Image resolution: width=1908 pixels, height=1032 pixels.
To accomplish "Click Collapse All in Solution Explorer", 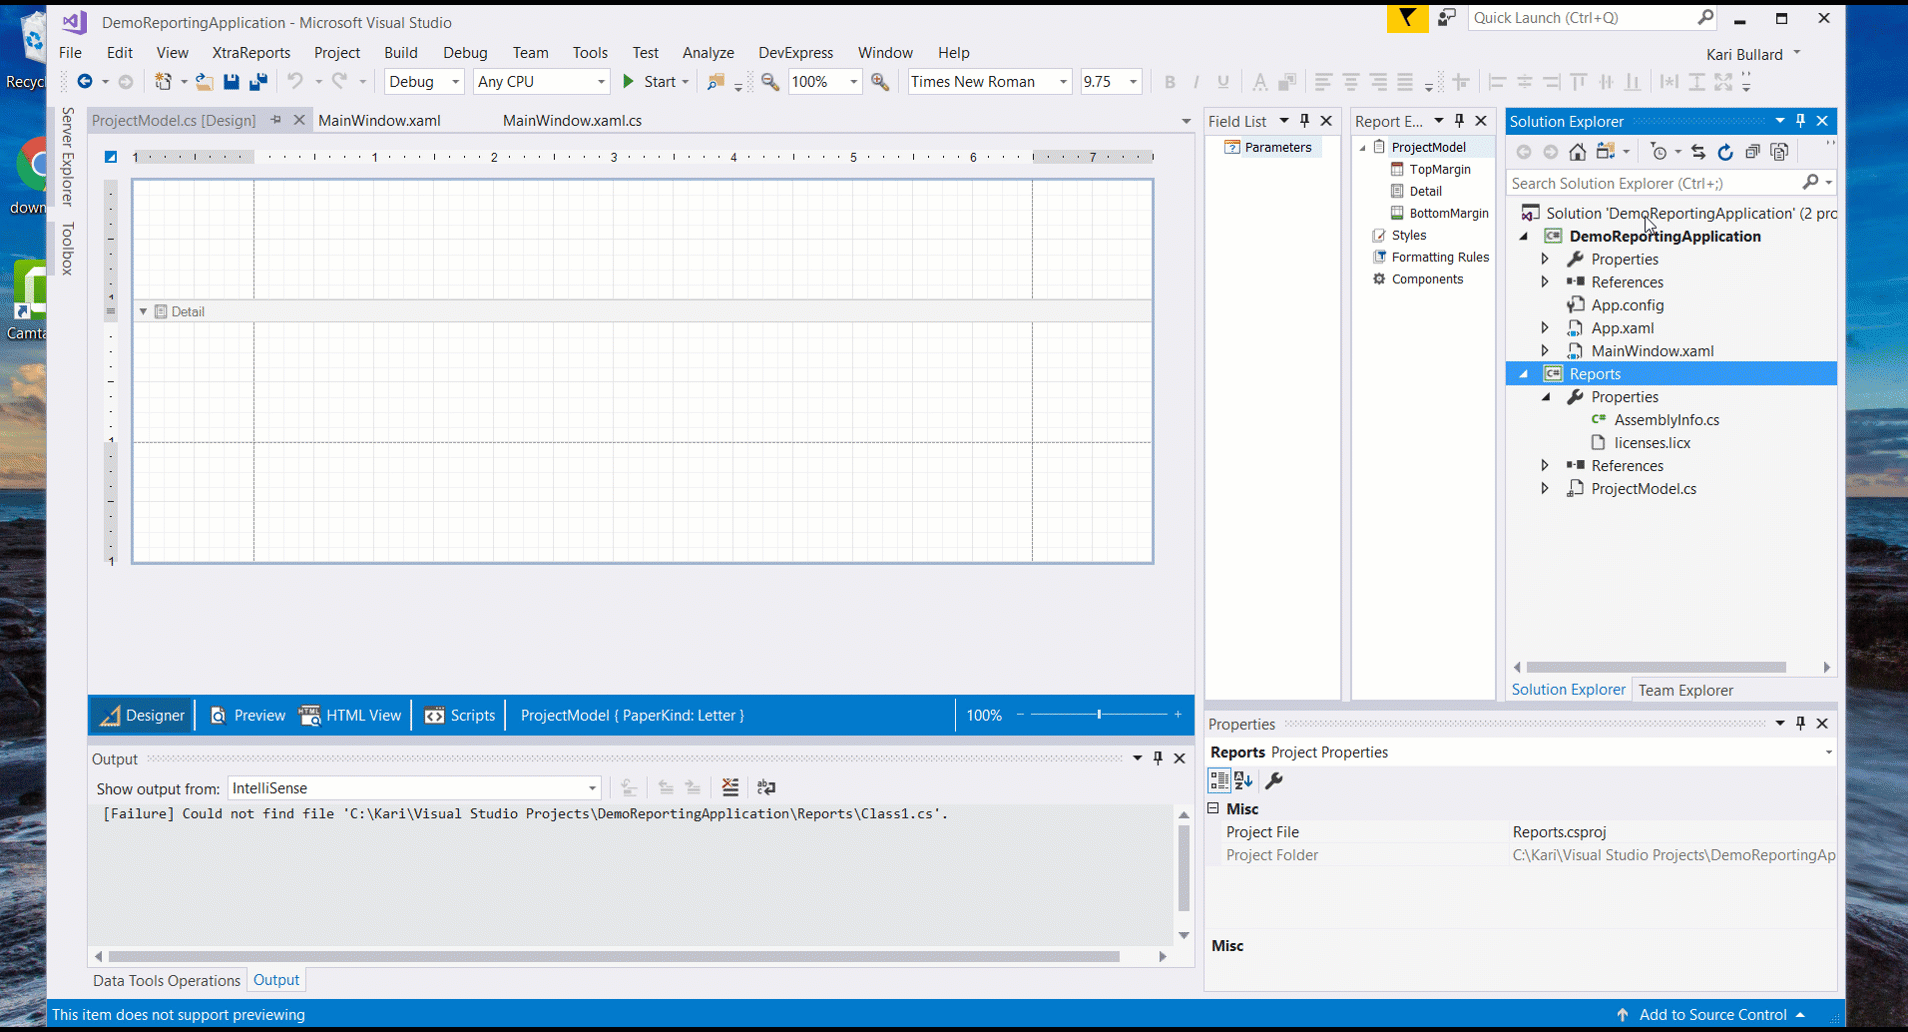I will point(1752,152).
